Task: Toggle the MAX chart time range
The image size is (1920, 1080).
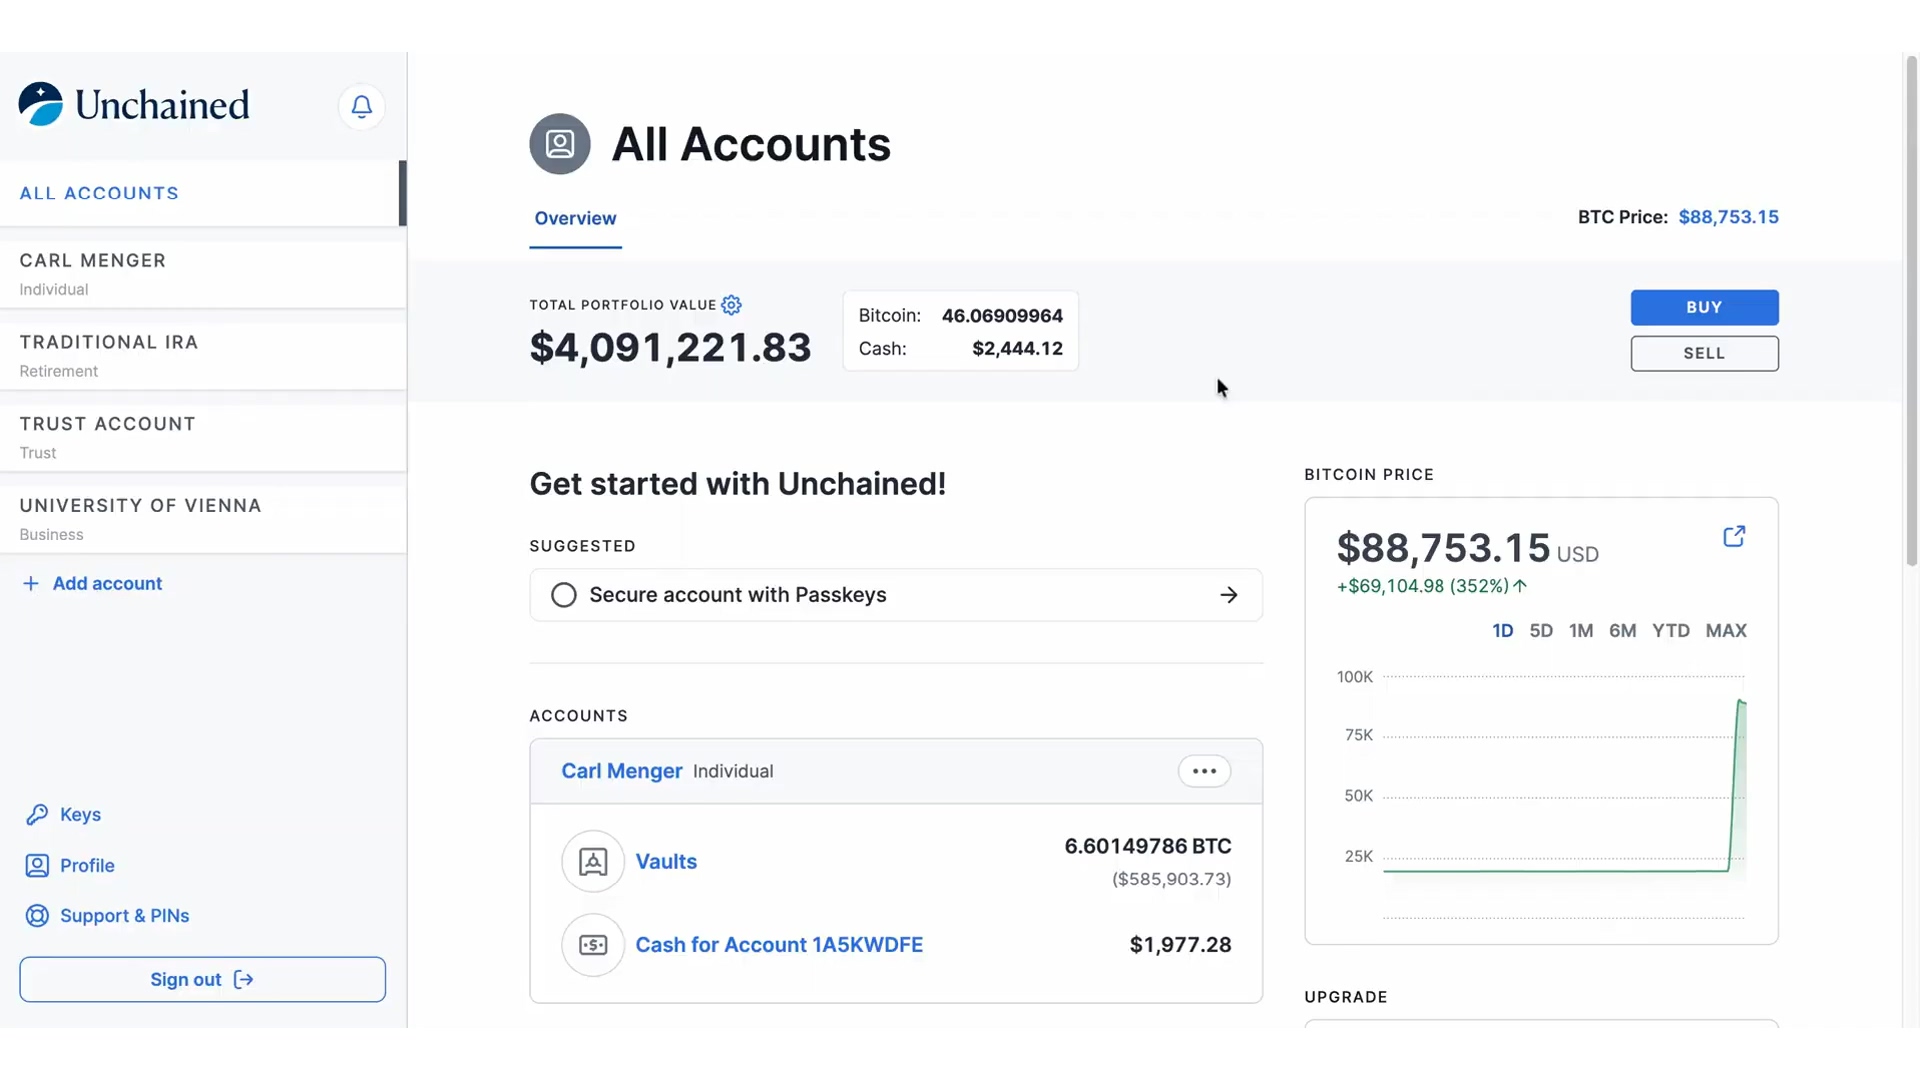Action: click(1727, 630)
